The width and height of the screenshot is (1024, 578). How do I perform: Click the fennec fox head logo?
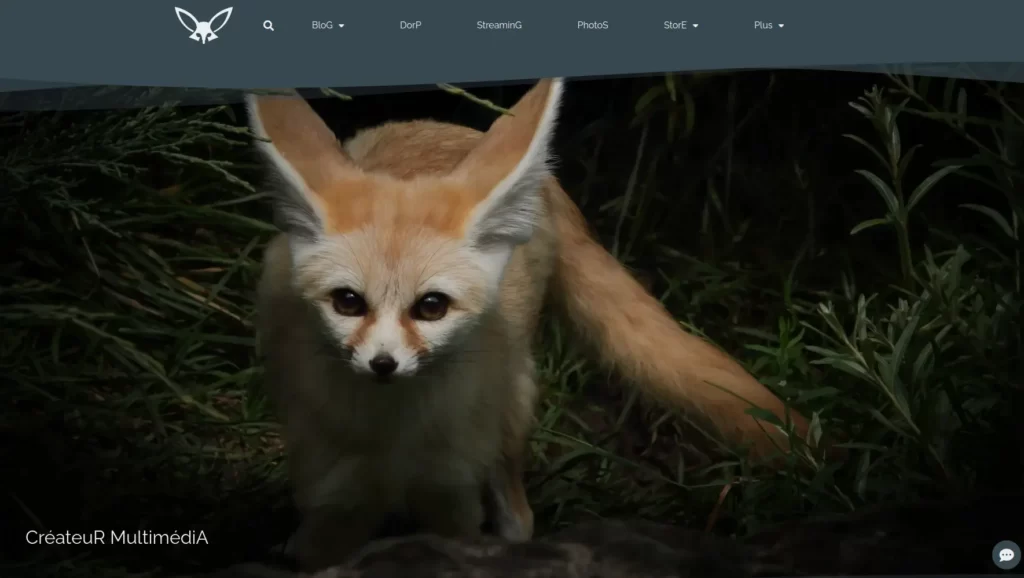tap(204, 25)
